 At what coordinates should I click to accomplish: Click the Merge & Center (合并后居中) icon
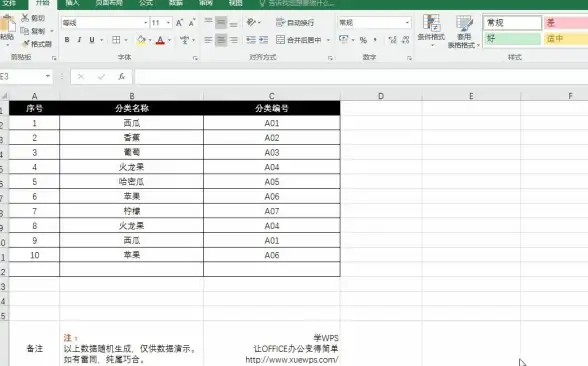[x=280, y=40]
